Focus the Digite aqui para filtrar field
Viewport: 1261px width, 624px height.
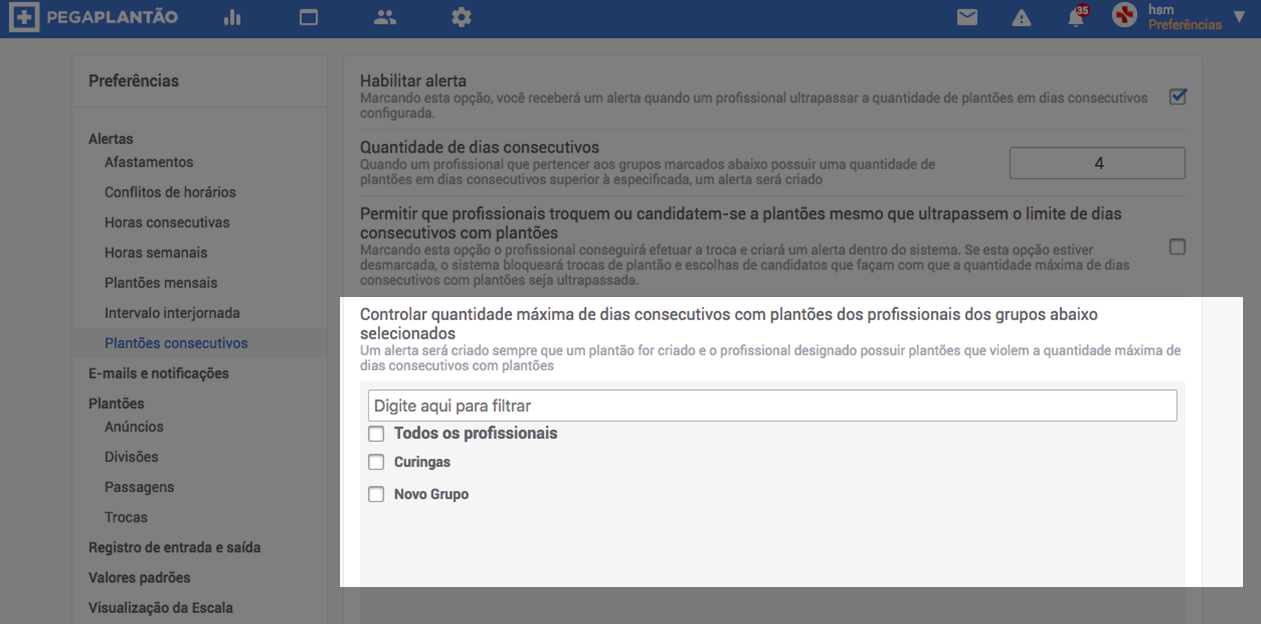coord(772,406)
